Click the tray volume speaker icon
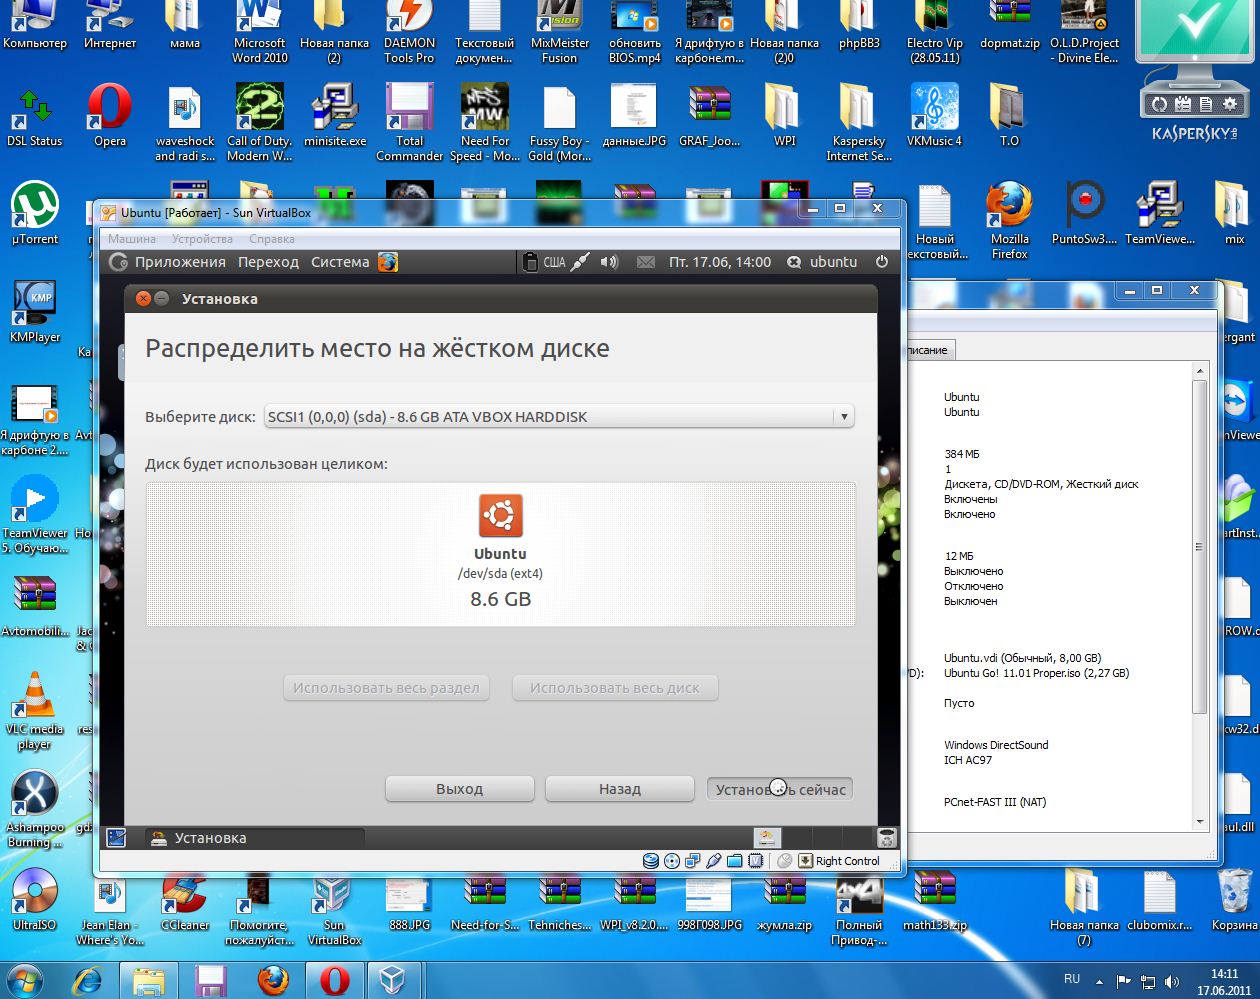 coord(1171,981)
